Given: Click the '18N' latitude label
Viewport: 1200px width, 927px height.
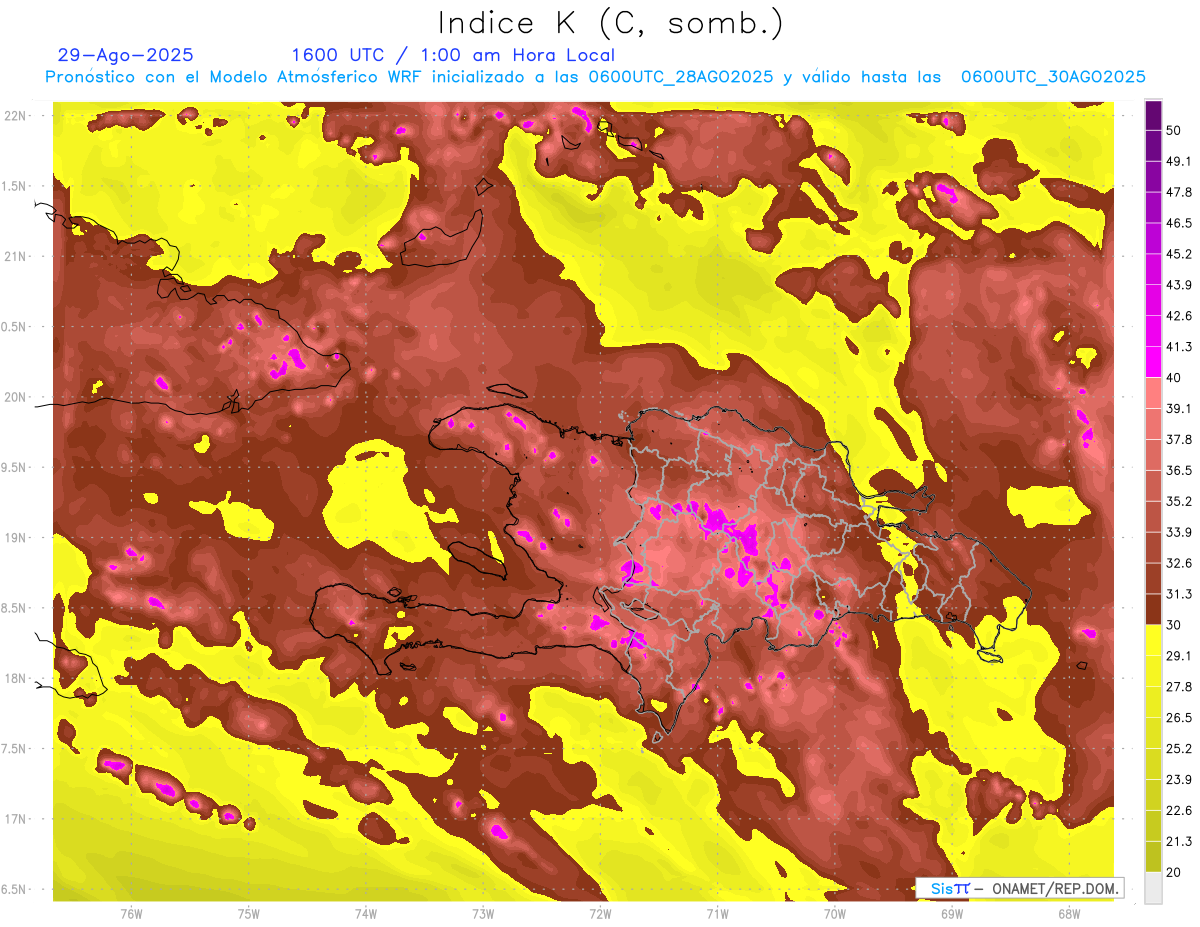Looking at the screenshot, I should click(x=15, y=678).
